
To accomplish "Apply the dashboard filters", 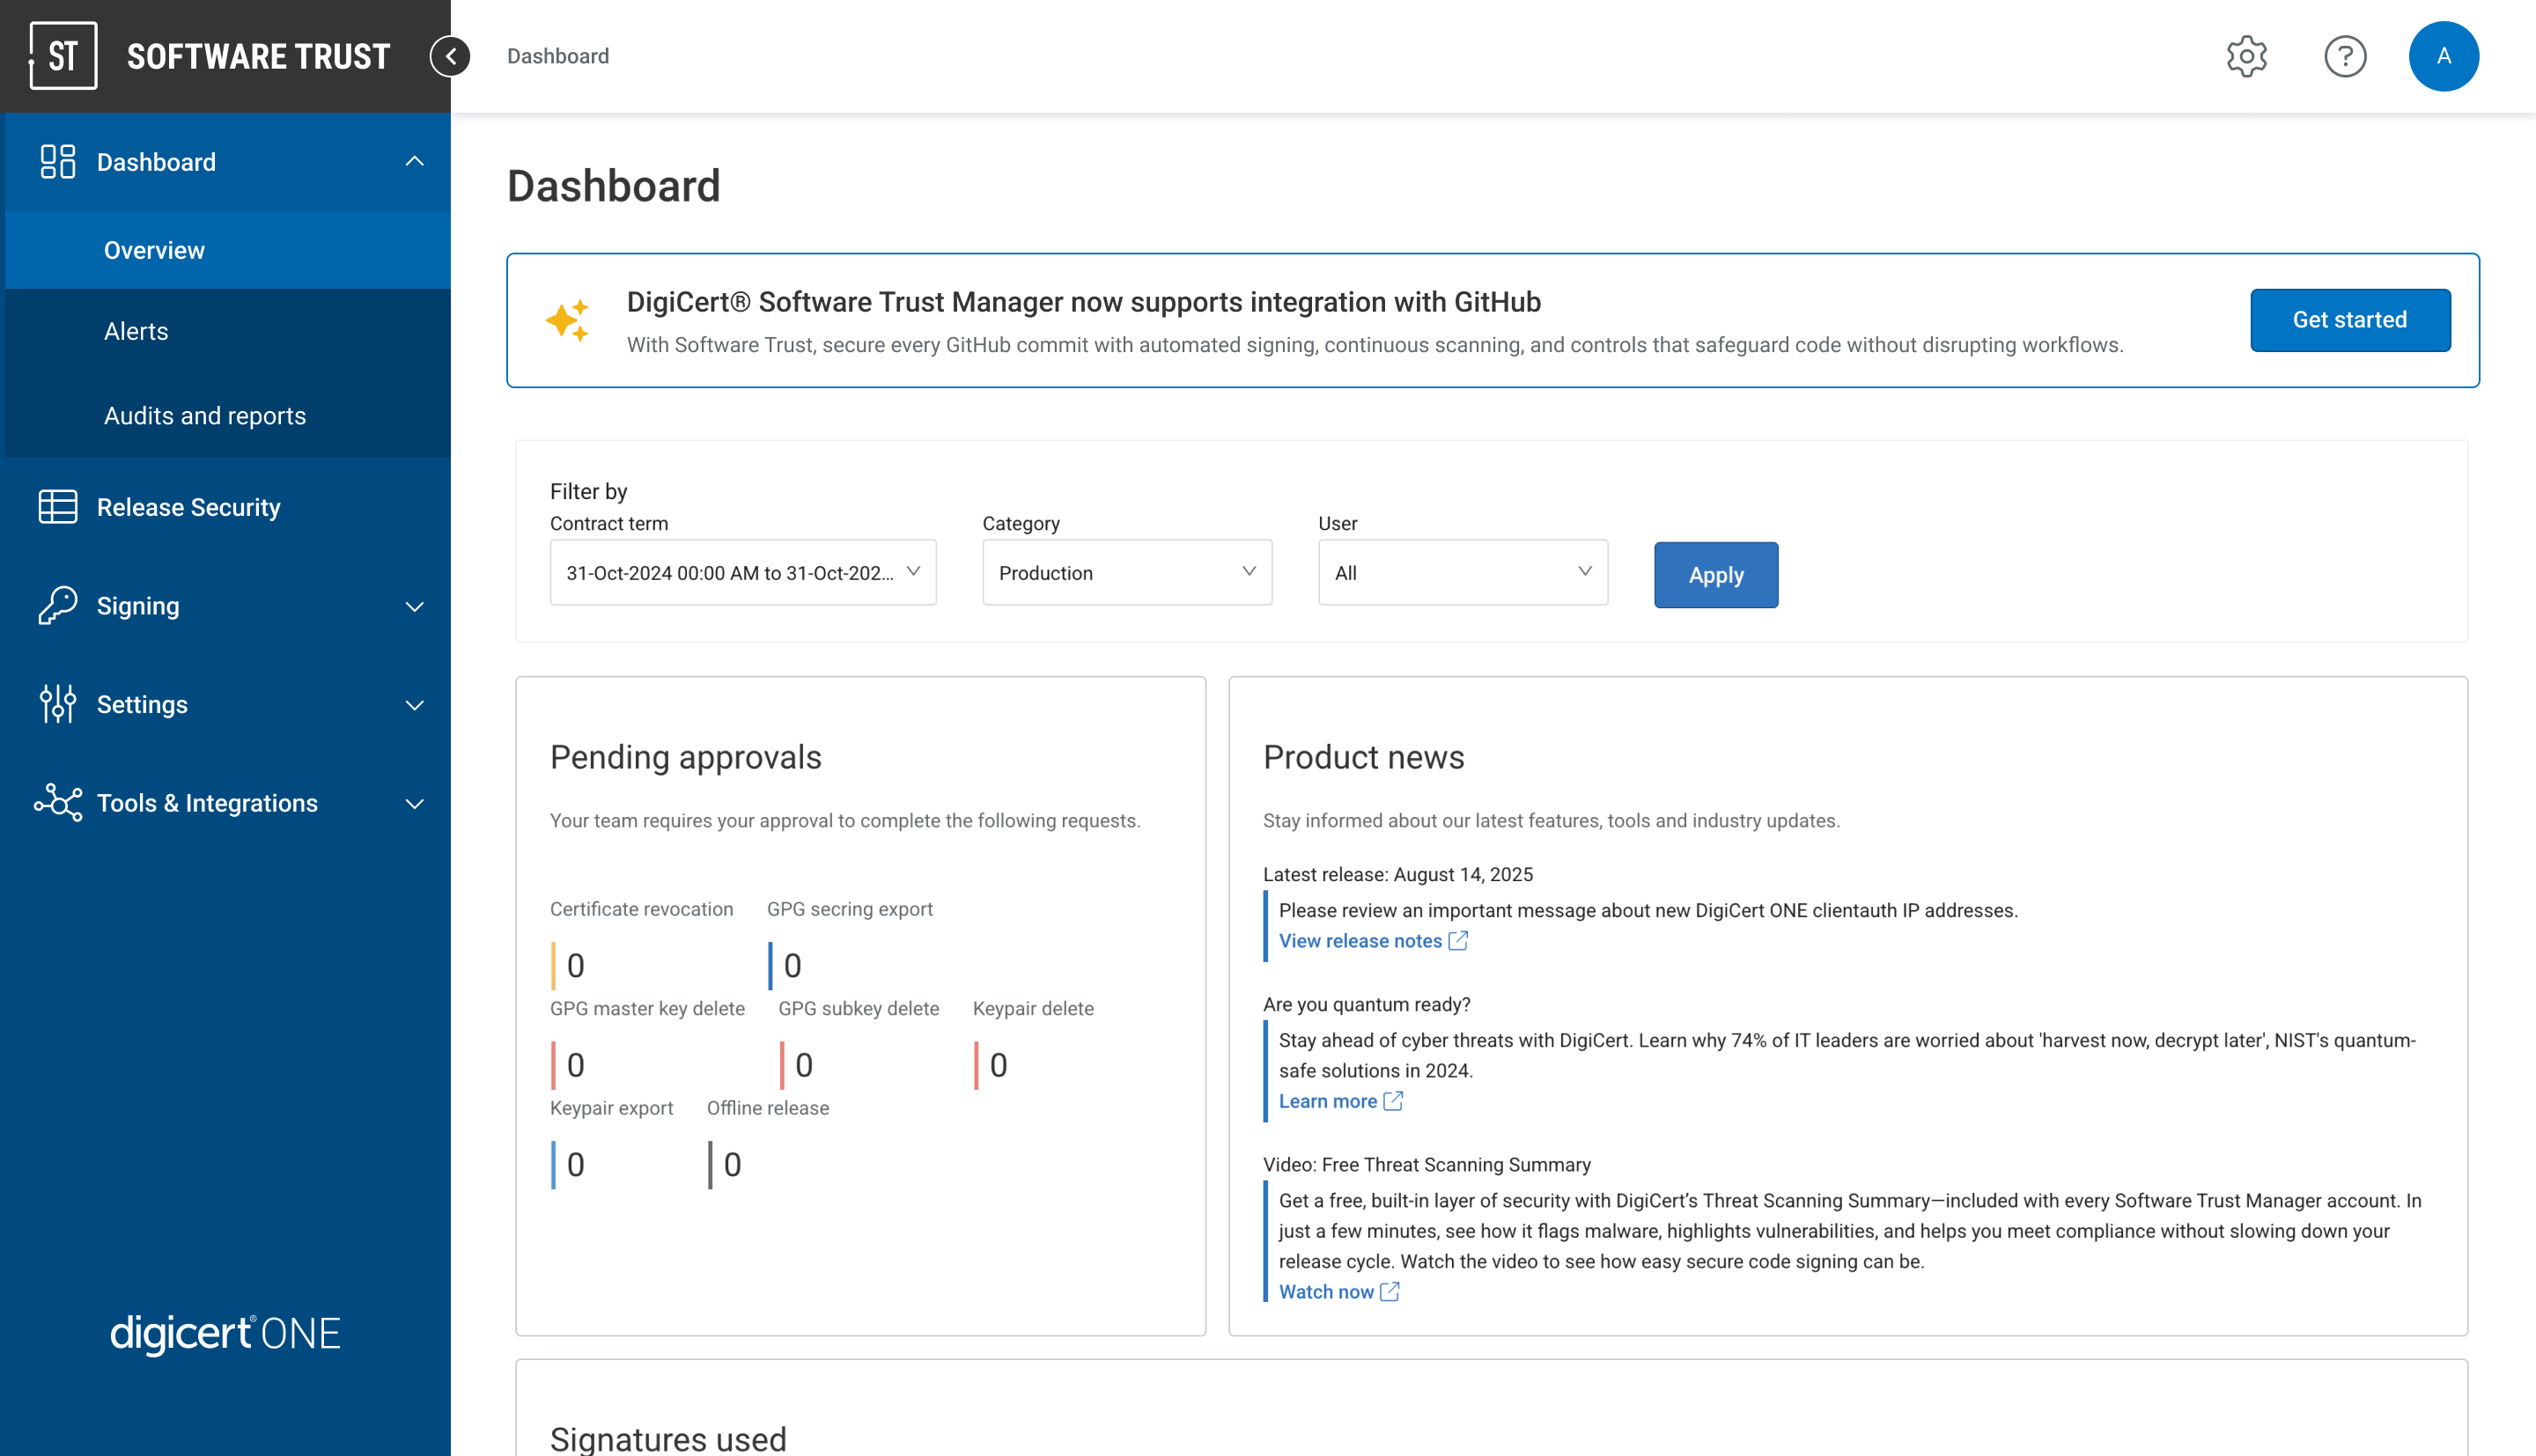I will pyautogui.click(x=1716, y=574).
